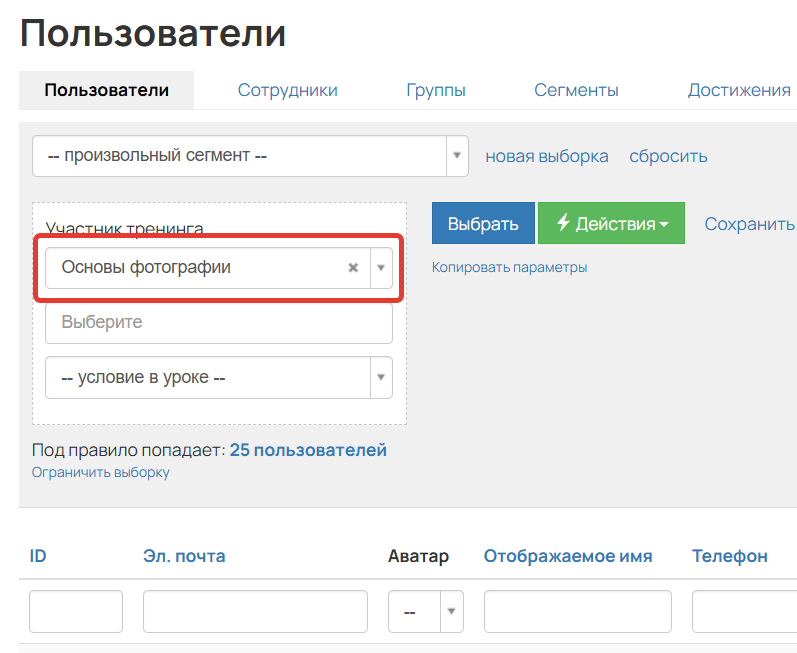Click the Аватар column header text
The height and width of the screenshot is (653, 797).
tap(418, 556)
